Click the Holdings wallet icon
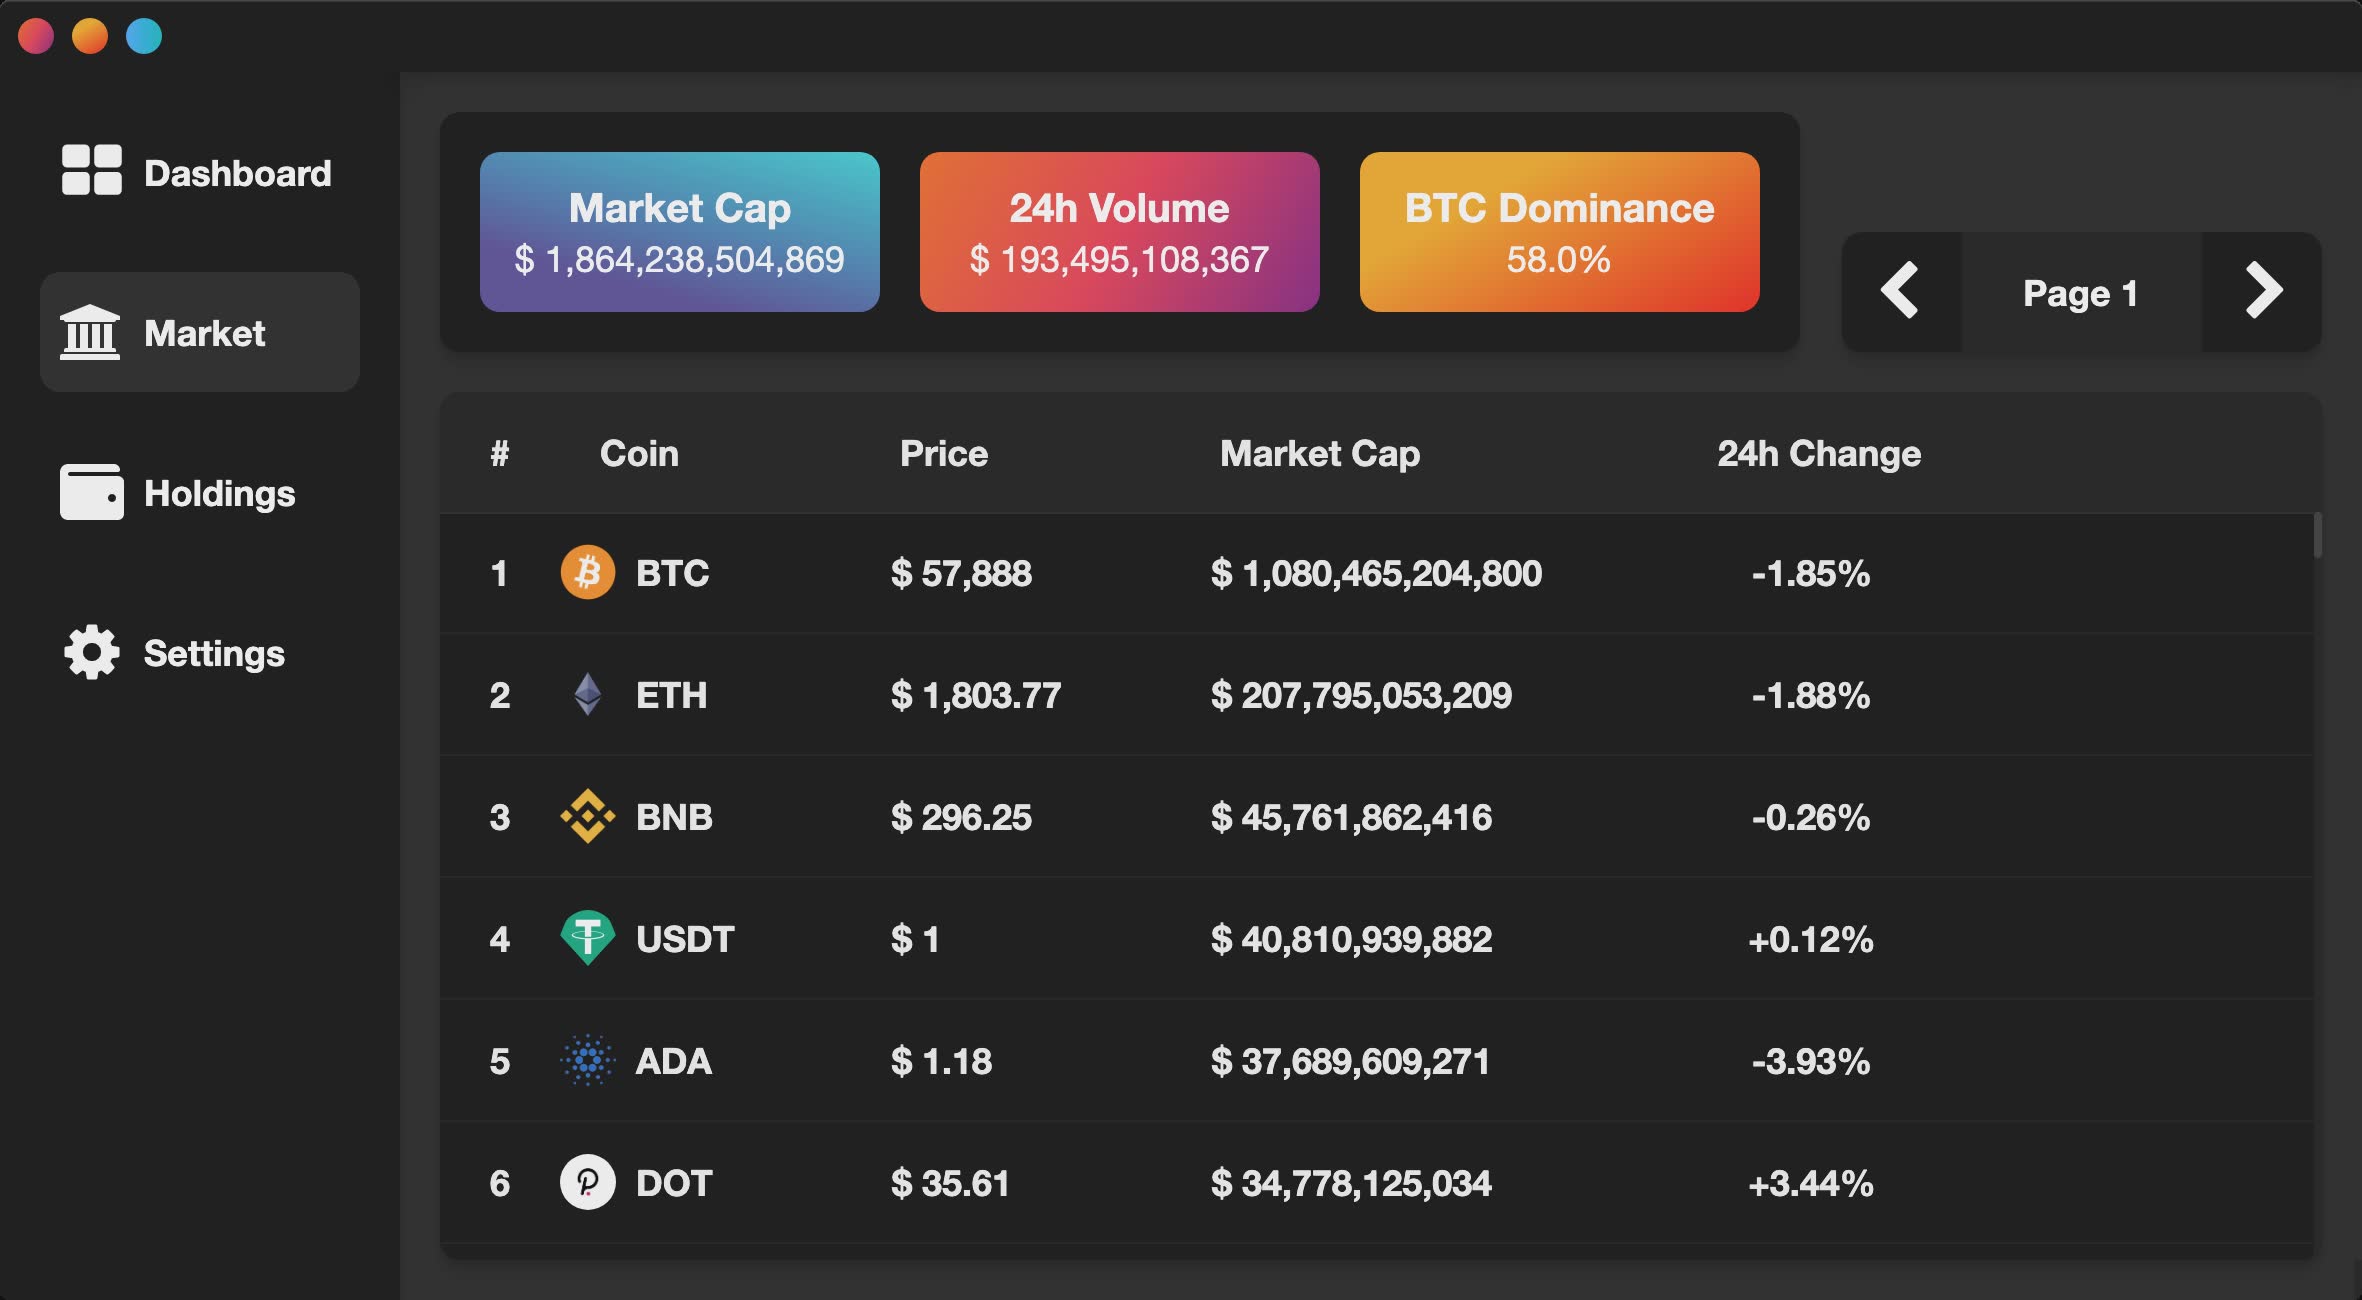2362x1300 pixels. click(91, 492)
